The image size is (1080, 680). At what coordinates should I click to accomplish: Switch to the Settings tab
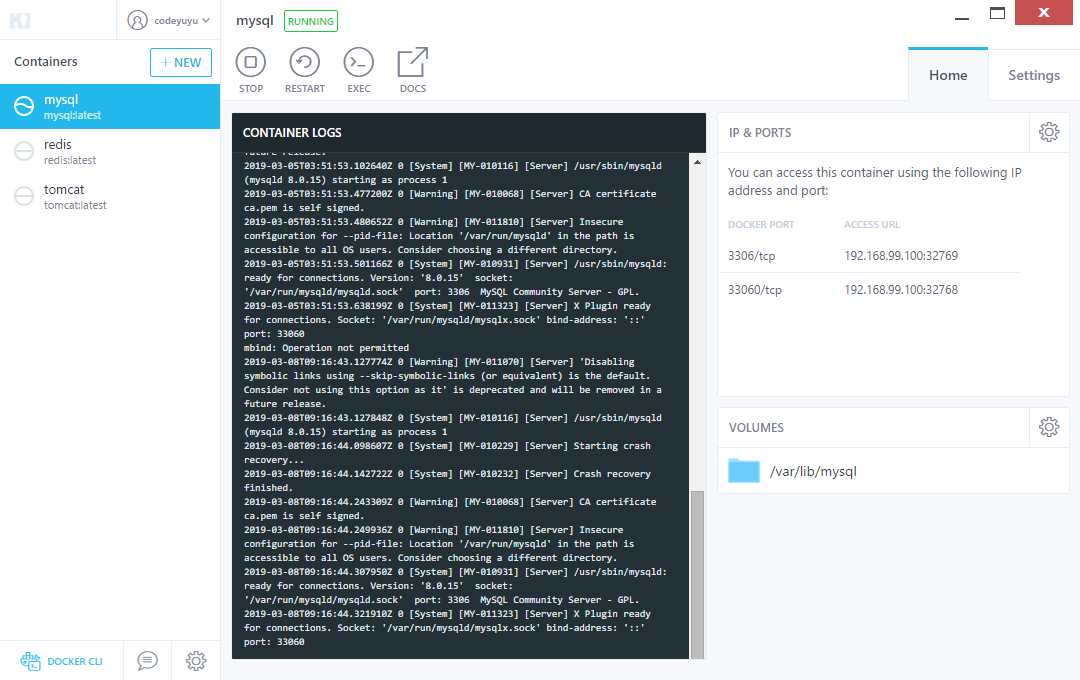click(x=1034, y=75)
